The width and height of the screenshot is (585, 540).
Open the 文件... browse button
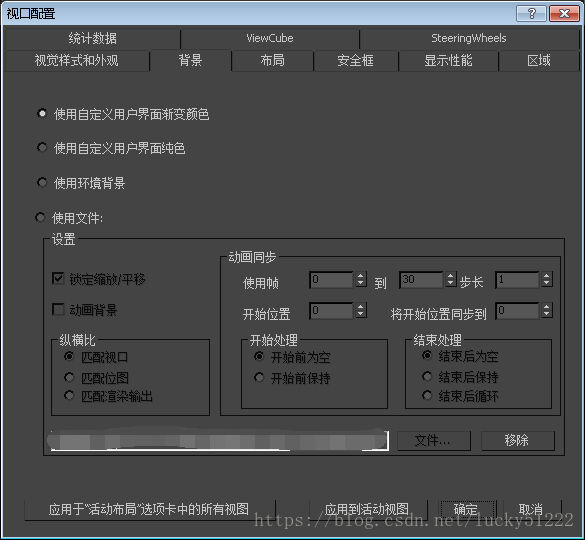tap(434, 441)
